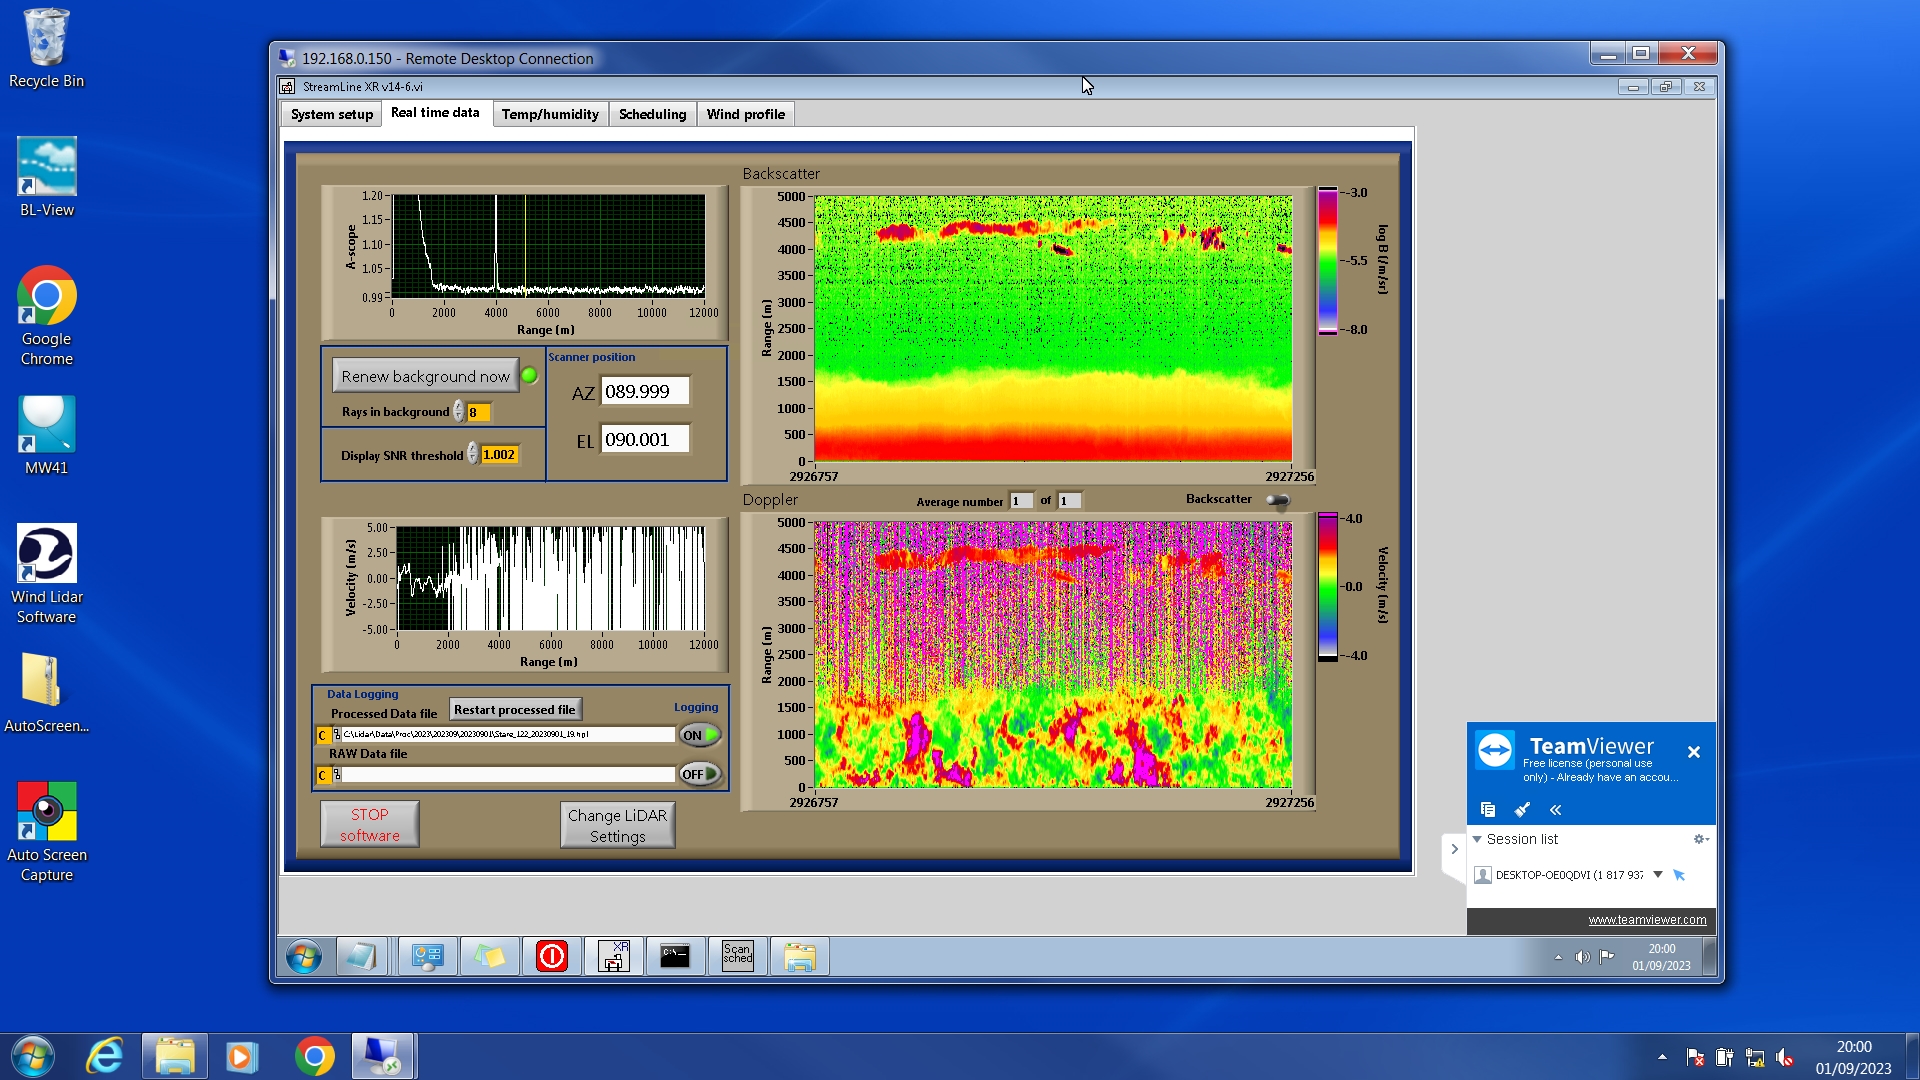Switch to the Wind profile tab
This screenshot has height=1080, width=1920.
[x=745, y=114]
